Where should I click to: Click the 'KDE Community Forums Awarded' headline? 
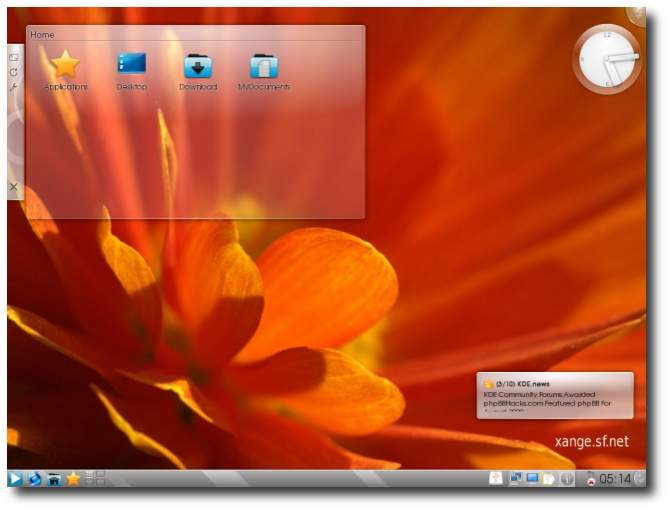click(x=539, y=394)
